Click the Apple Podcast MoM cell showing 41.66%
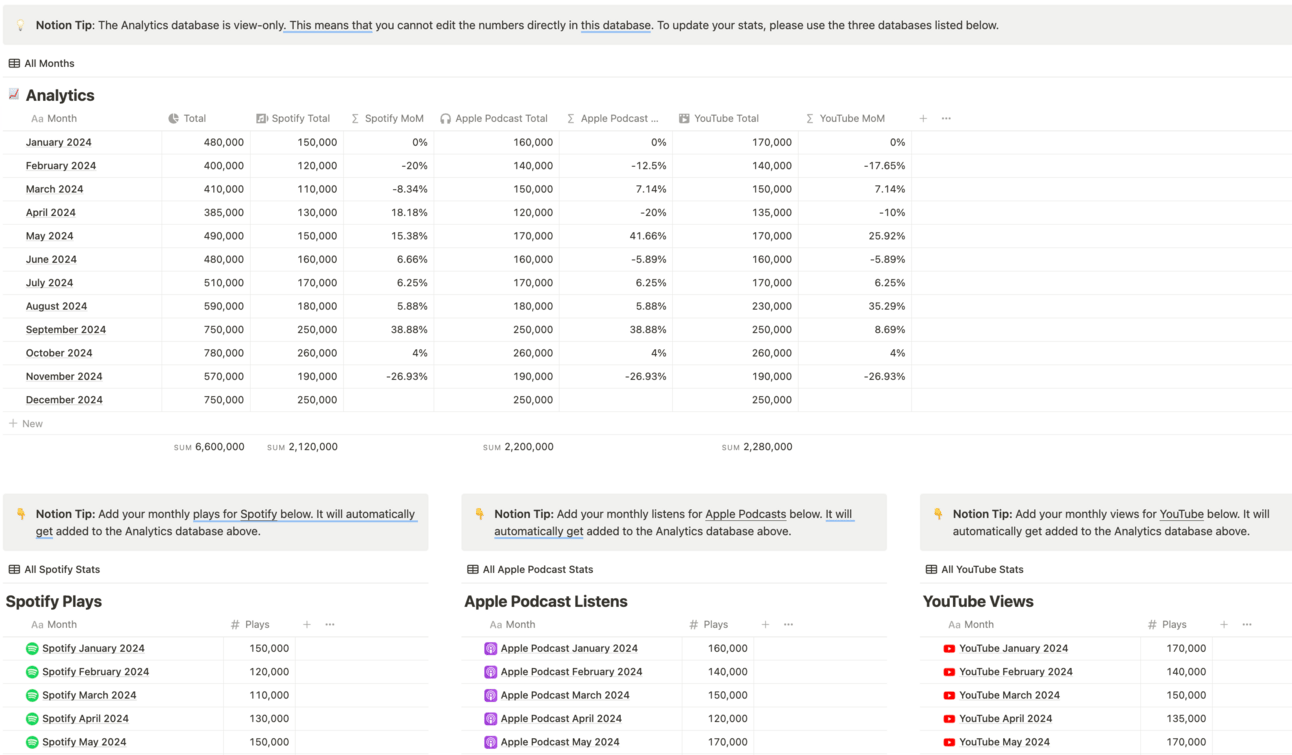1292x755 pixels. [616, 236]
